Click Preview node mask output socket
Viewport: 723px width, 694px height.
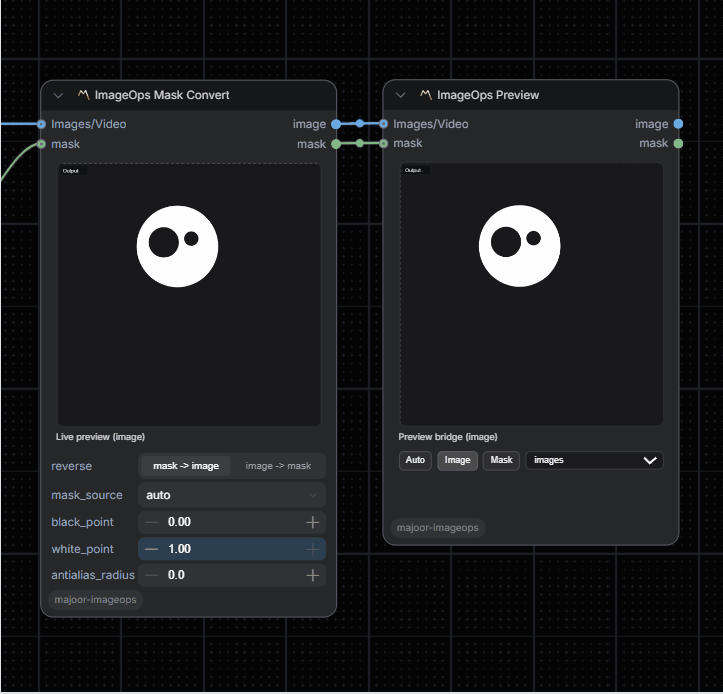tap(678, 143)
